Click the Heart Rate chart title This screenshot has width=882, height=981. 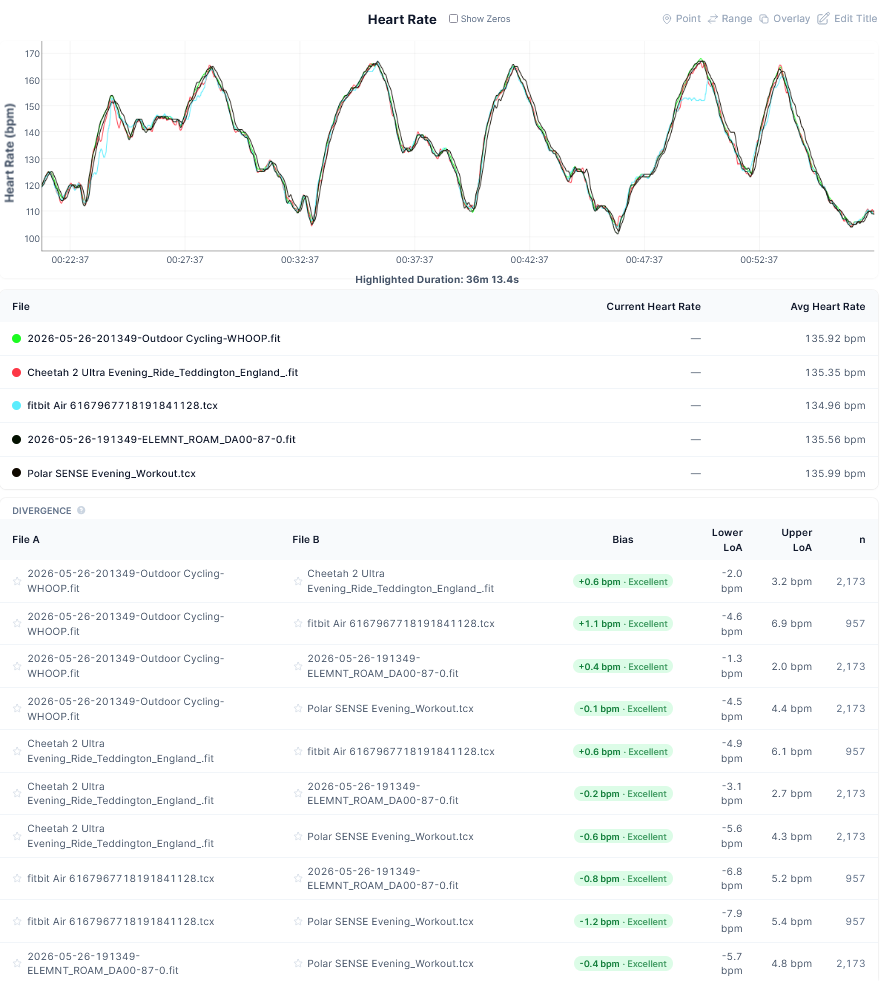[402, 19]
